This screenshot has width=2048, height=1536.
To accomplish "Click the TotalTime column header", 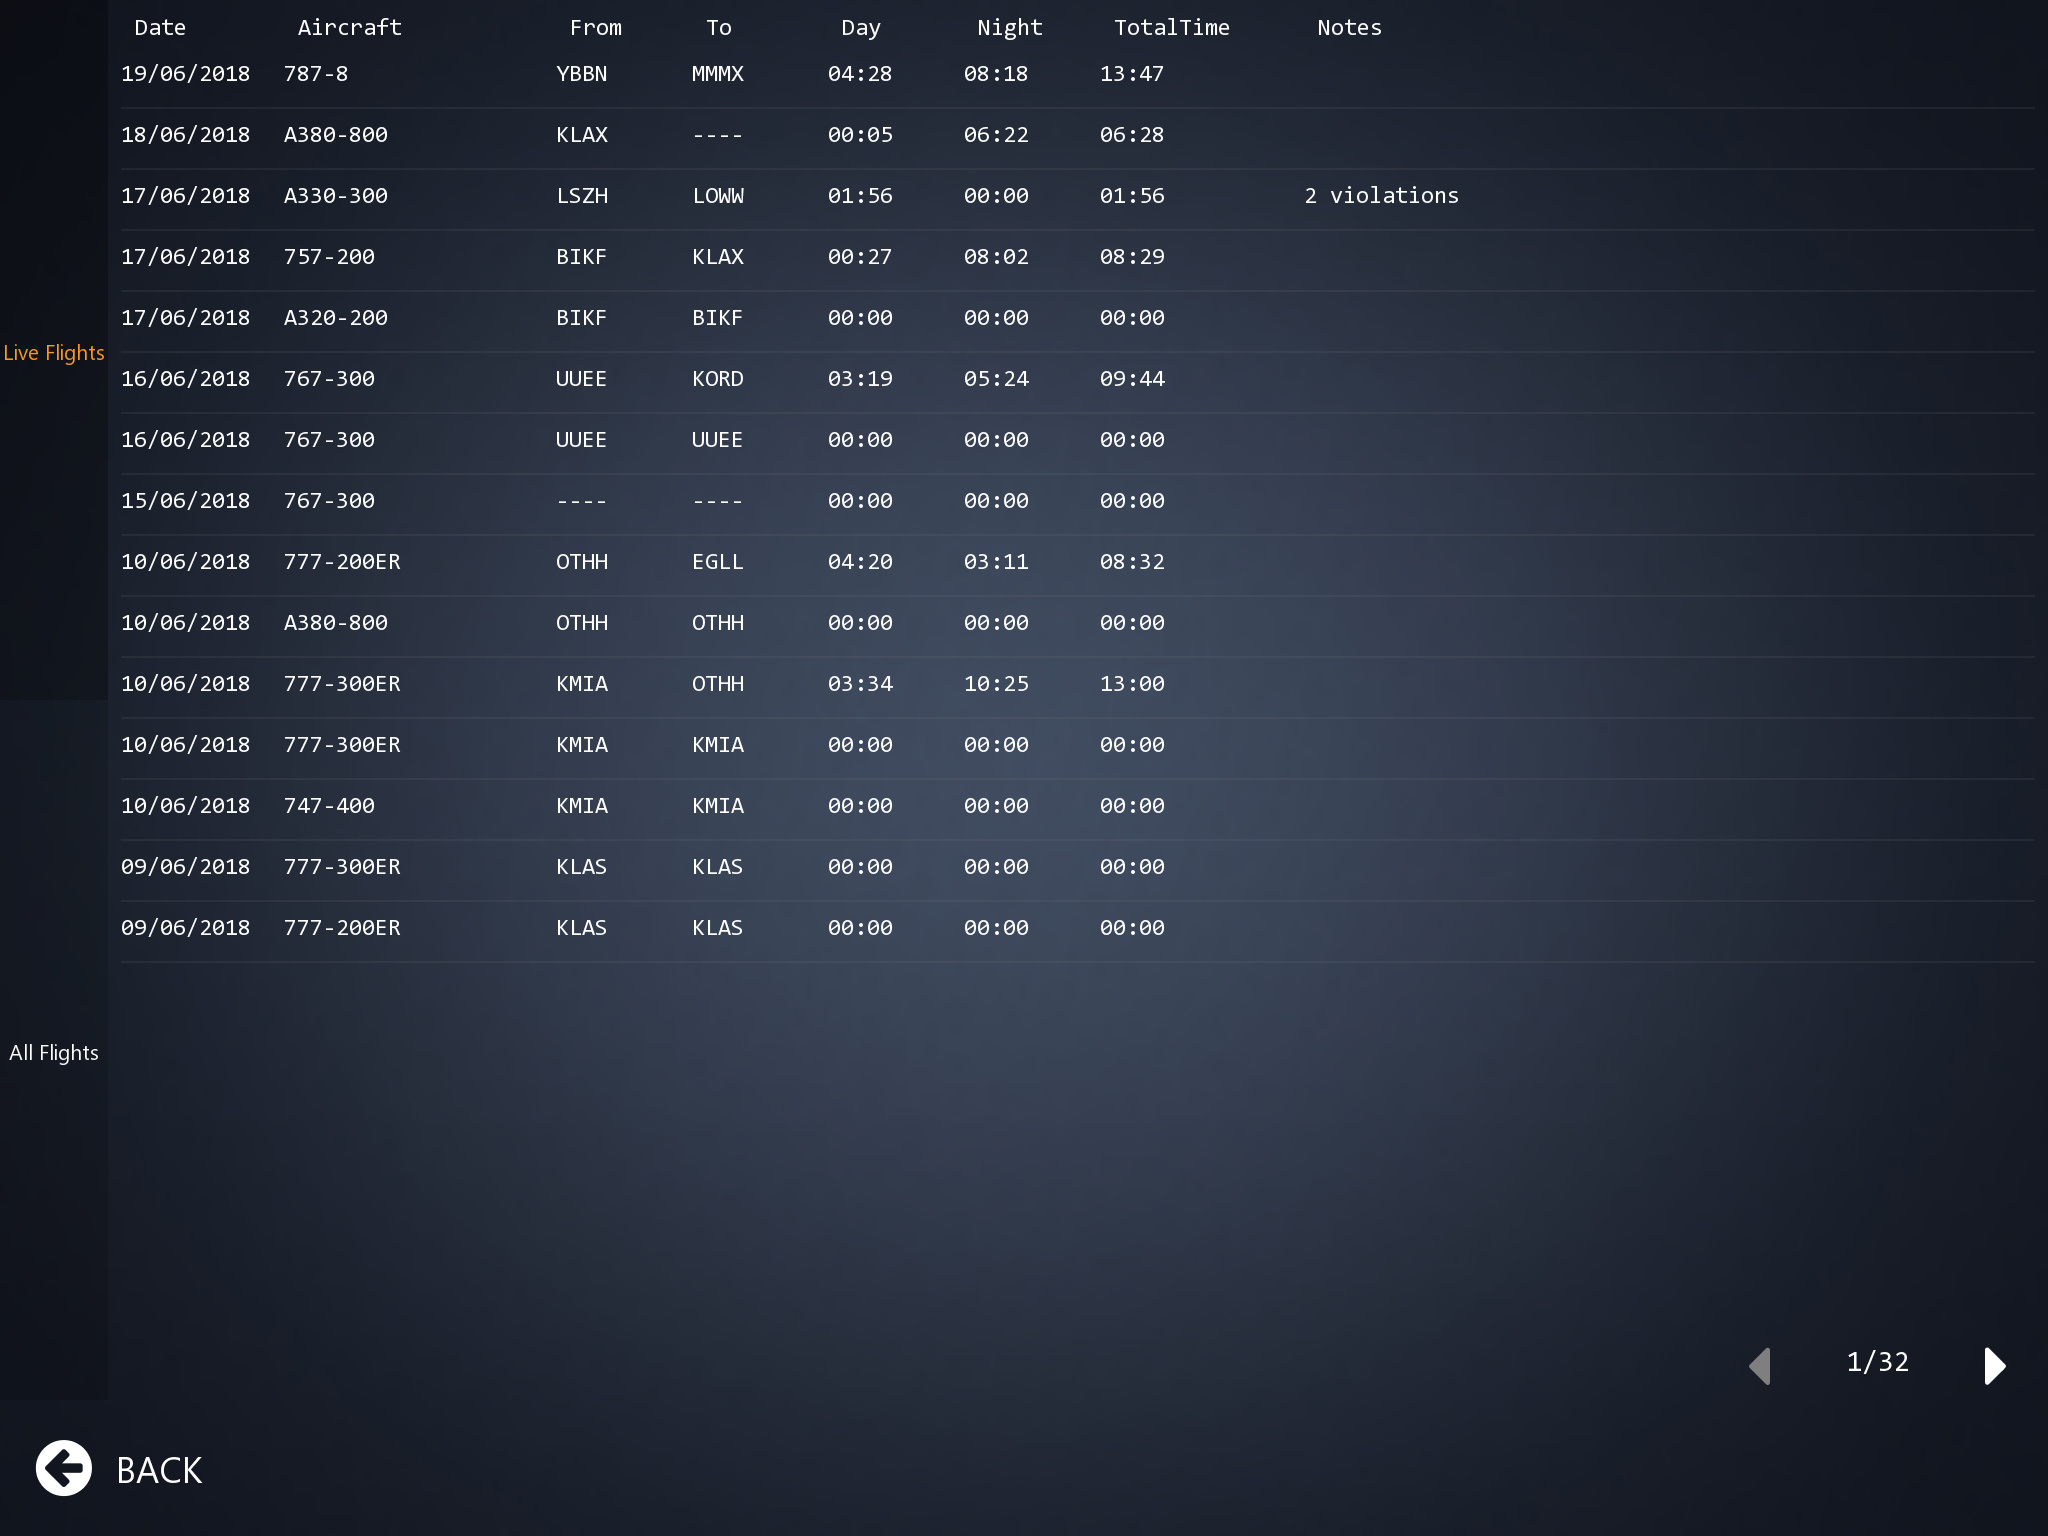I will click(1171, 28).
